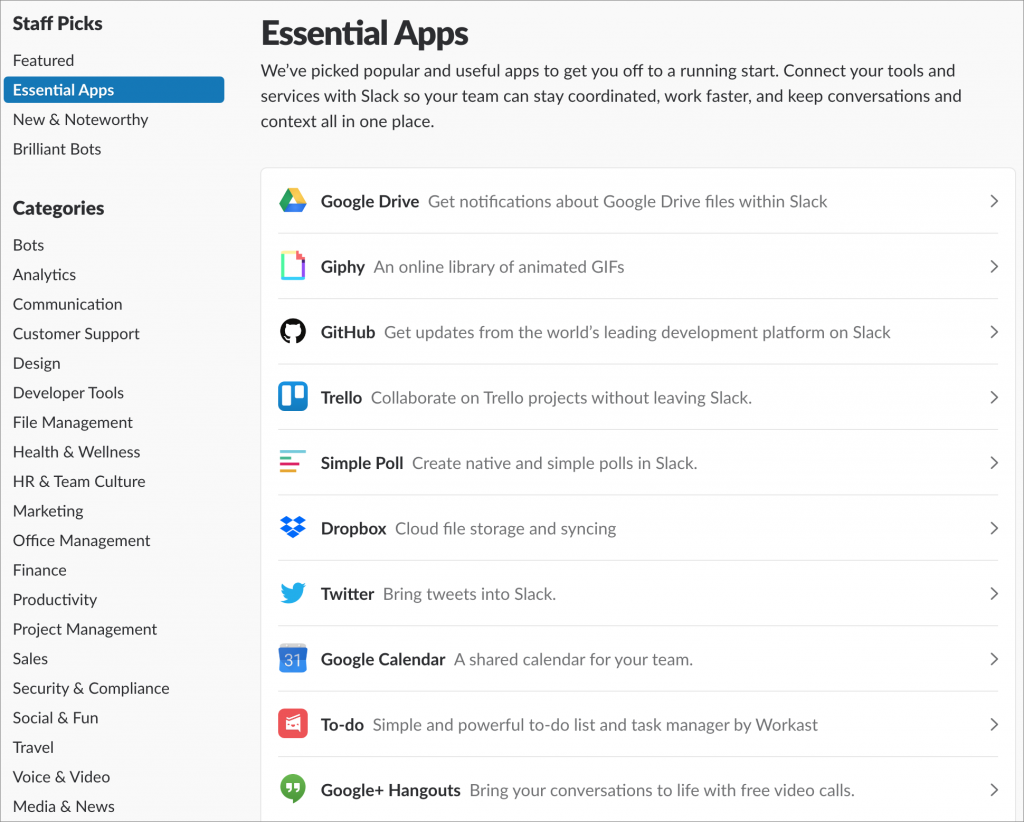Browse the Bots category
Screen dimensions: 1024x822
pos(28,245)
